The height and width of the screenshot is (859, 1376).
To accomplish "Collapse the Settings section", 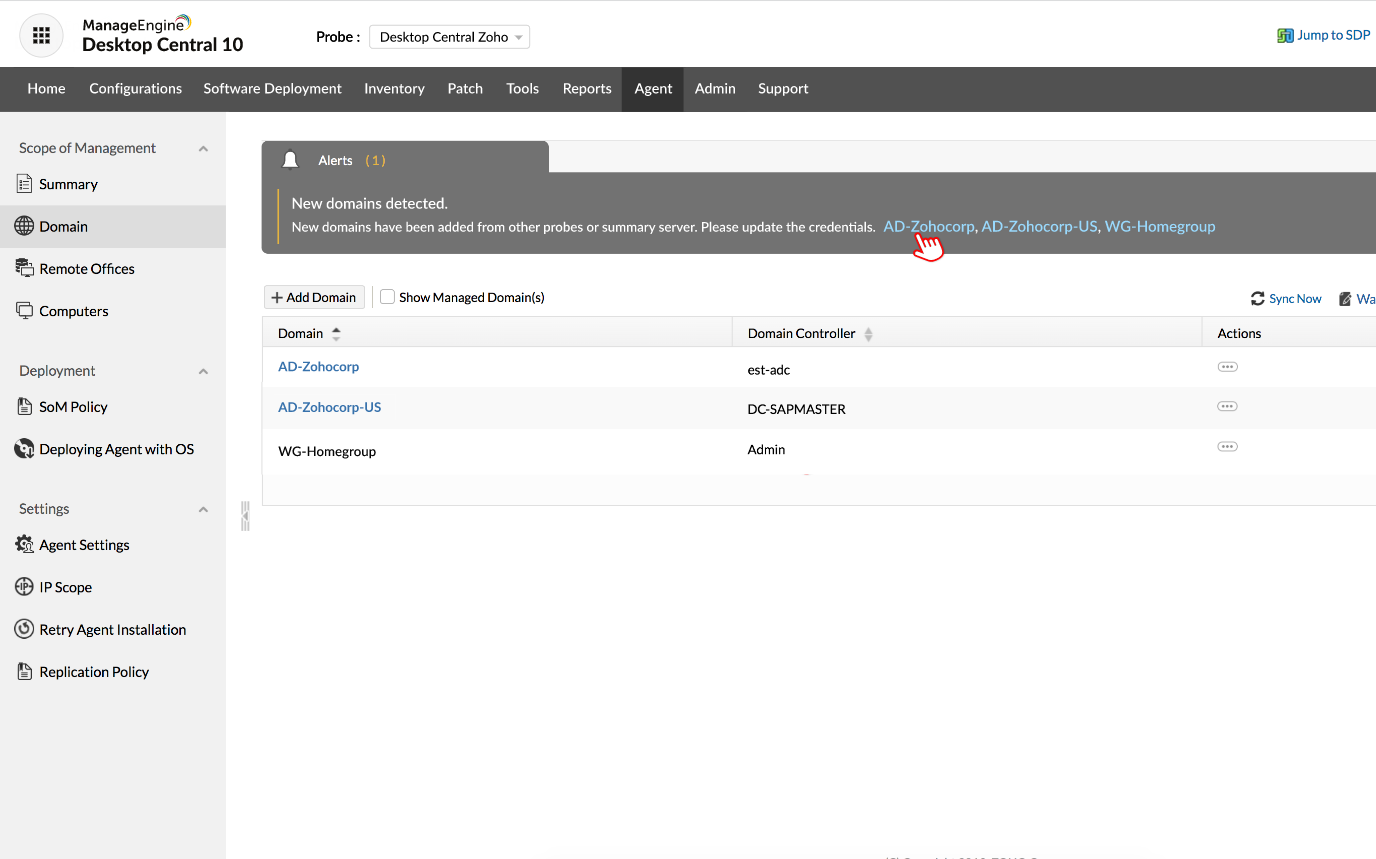I will pos(203,509).
